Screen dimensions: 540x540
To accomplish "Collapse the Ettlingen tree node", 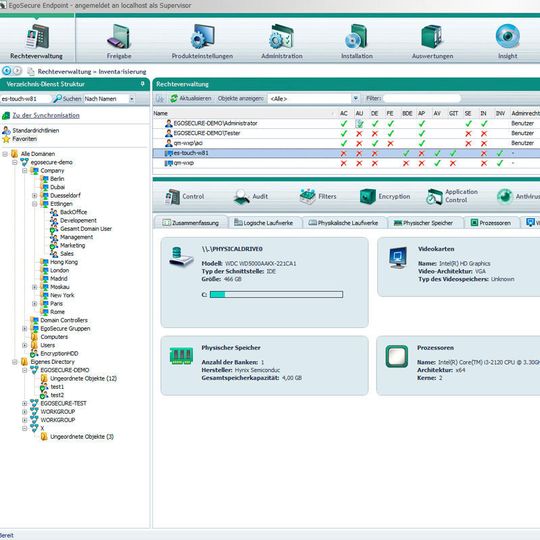I will 34,204.
